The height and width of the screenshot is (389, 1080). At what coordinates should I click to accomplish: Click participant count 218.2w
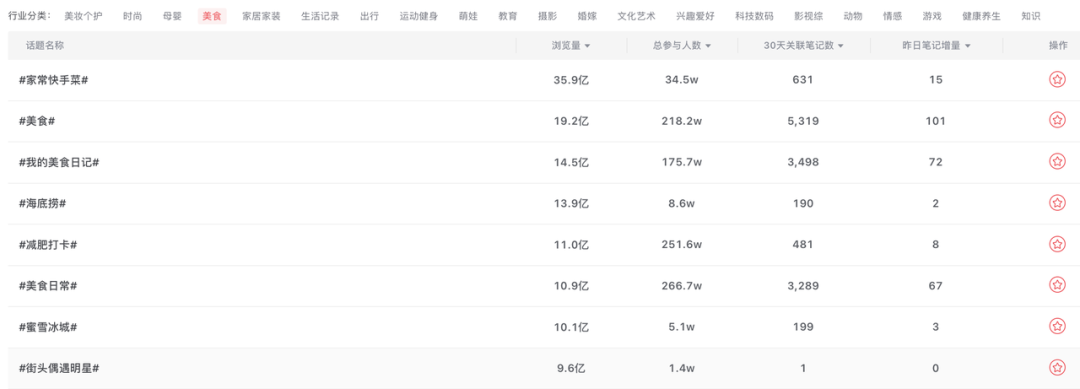tap(682, 121)
